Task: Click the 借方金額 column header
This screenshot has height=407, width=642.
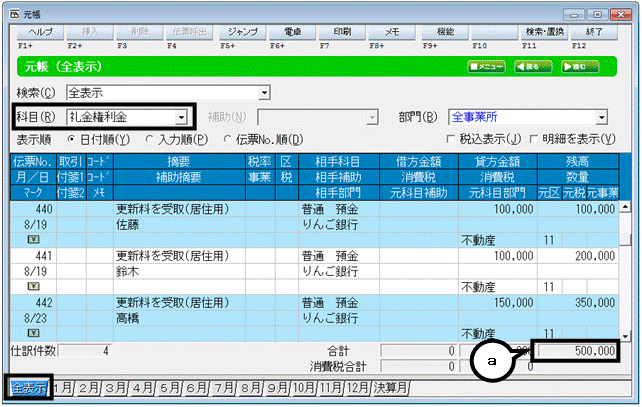Action: [419, 162]
